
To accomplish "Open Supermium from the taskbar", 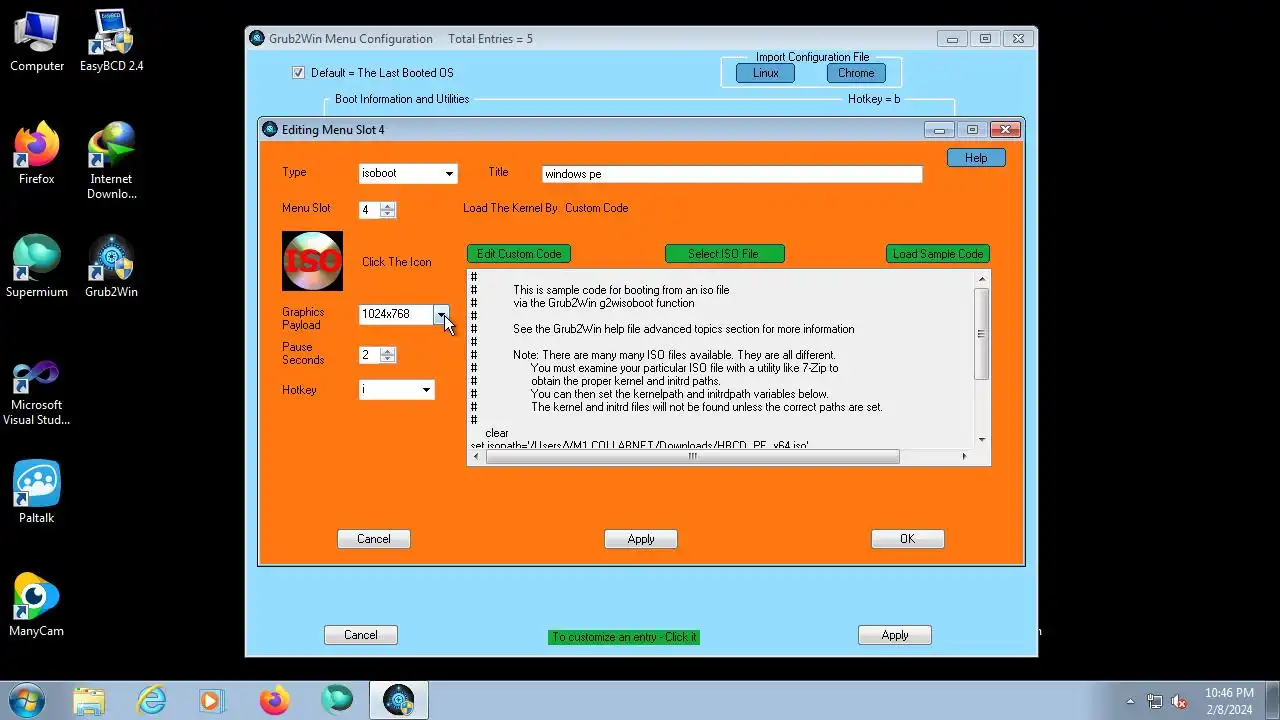I will tap(337, 701).
